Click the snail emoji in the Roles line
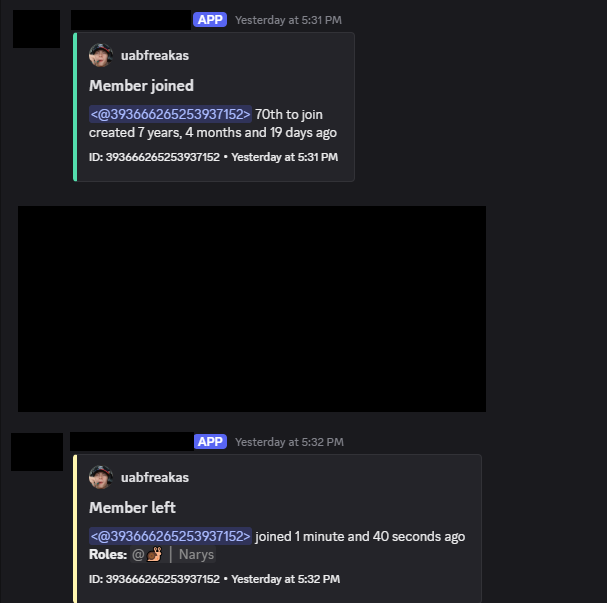This screenshot has width=607, height=603. [x=154, y=554]
